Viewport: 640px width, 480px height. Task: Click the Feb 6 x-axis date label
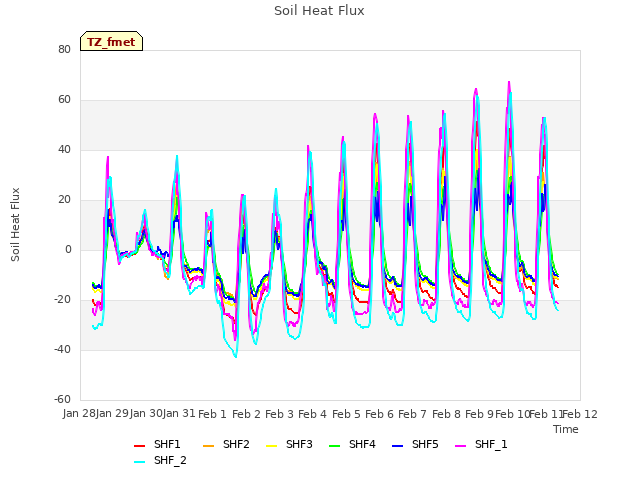pyautogui.click(x=379, y=414)
